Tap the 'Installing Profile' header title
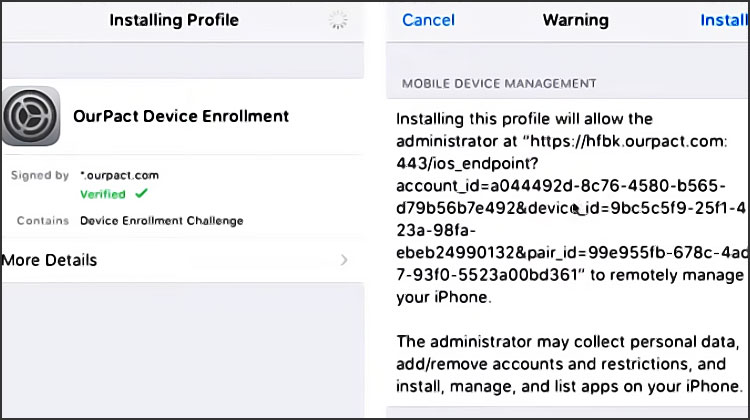This screenshot has height=420, width=750. pyautogui.click(x=174, y=20)
